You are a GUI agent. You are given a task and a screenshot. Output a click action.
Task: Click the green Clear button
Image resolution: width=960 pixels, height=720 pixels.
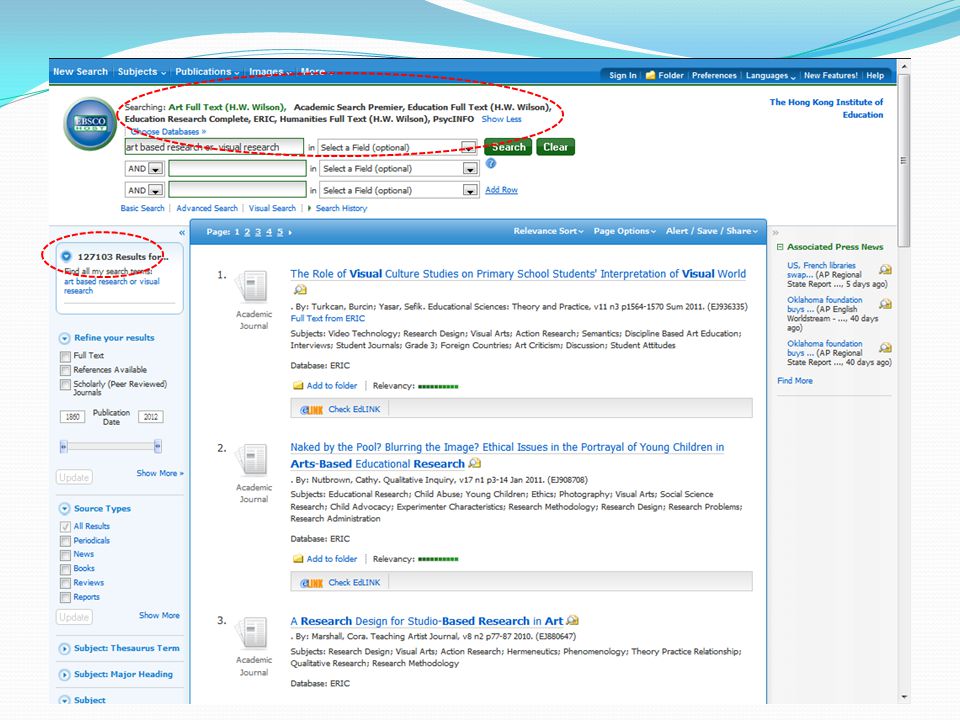pos(555,147)
